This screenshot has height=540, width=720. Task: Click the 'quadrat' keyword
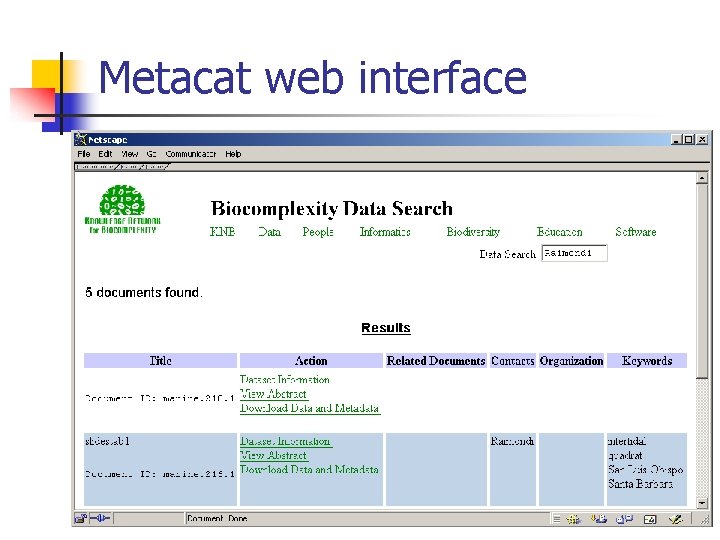pyautogui.click(x=625, y=456)
